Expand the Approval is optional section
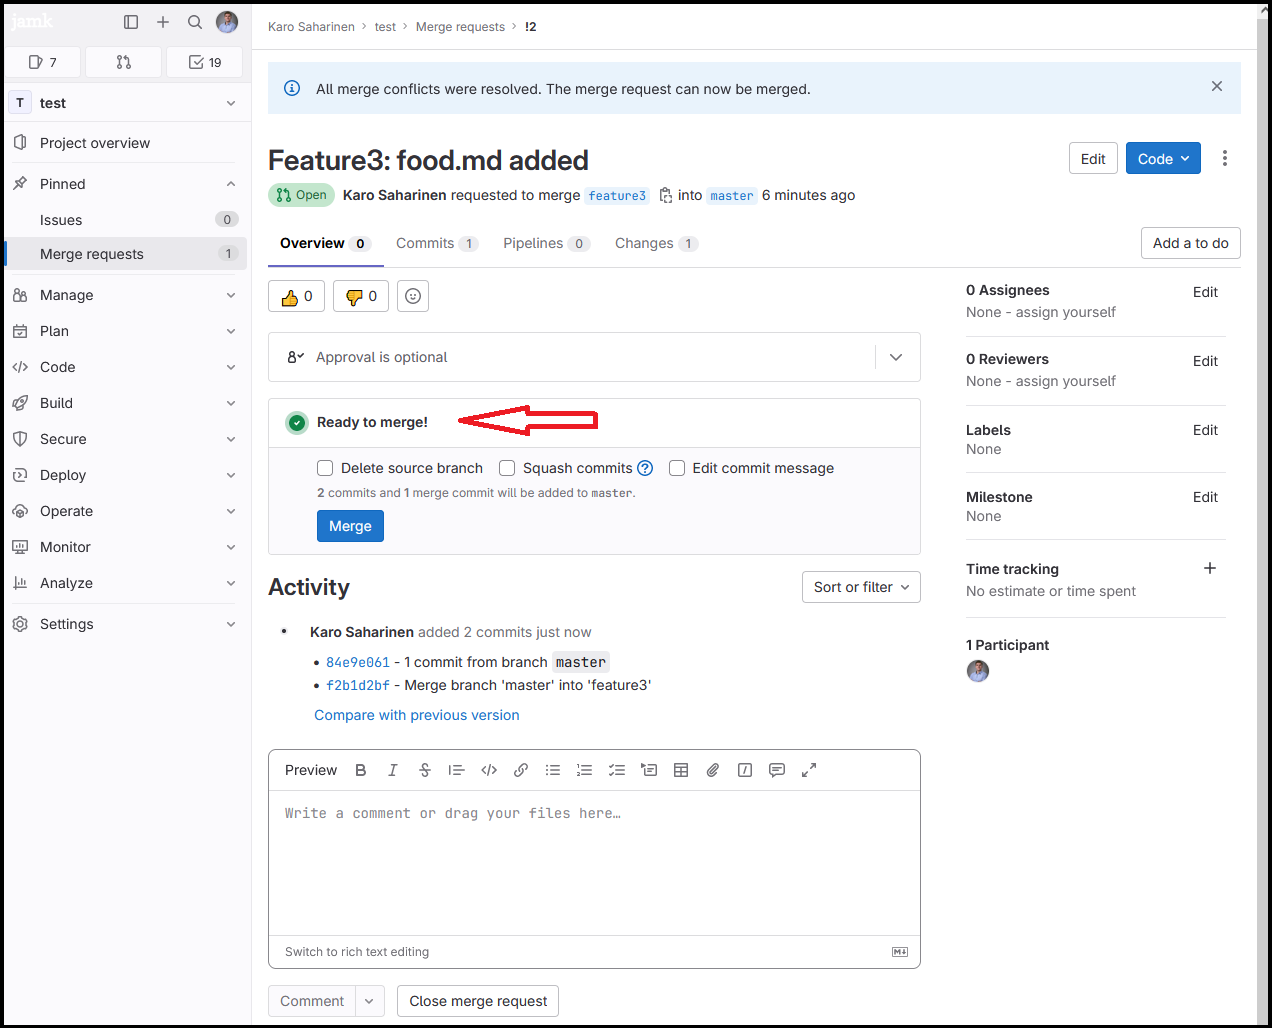 coord(896,357)
